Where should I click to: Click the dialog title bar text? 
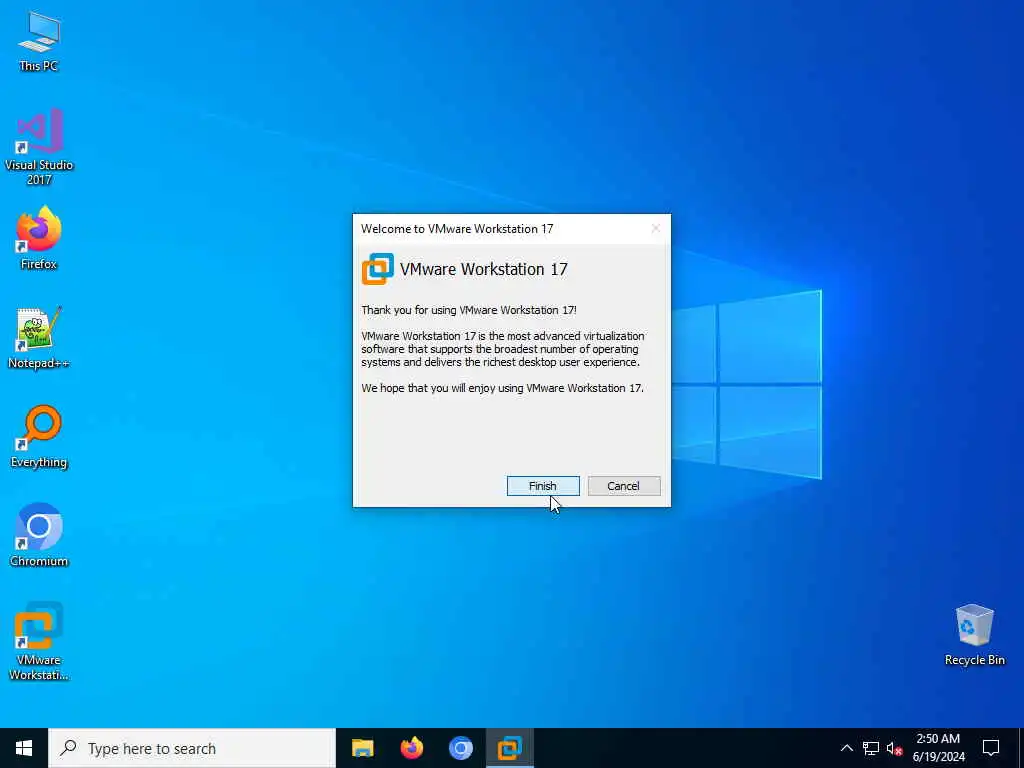(x=457, y=229)
